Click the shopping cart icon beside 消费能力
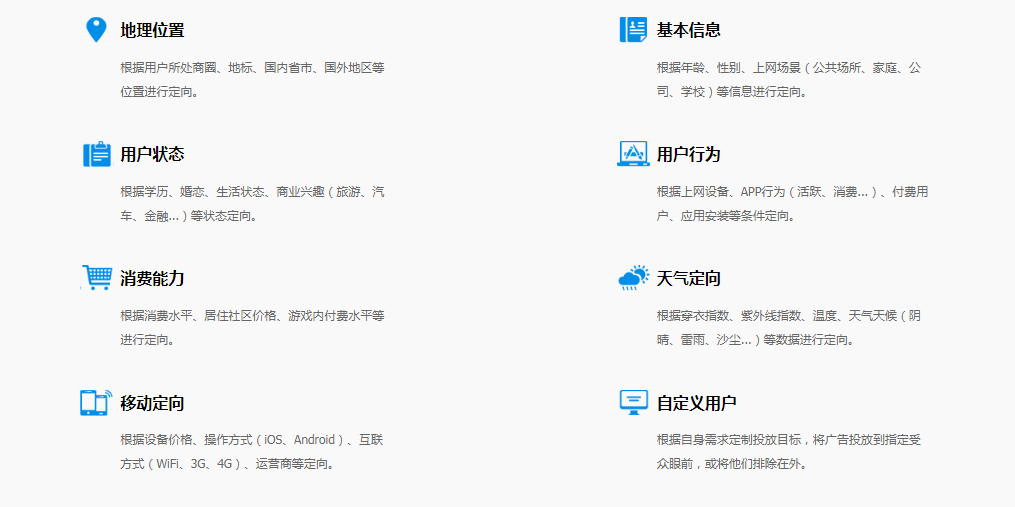This screenshot has width=1015, height=507. pos(96,278)
